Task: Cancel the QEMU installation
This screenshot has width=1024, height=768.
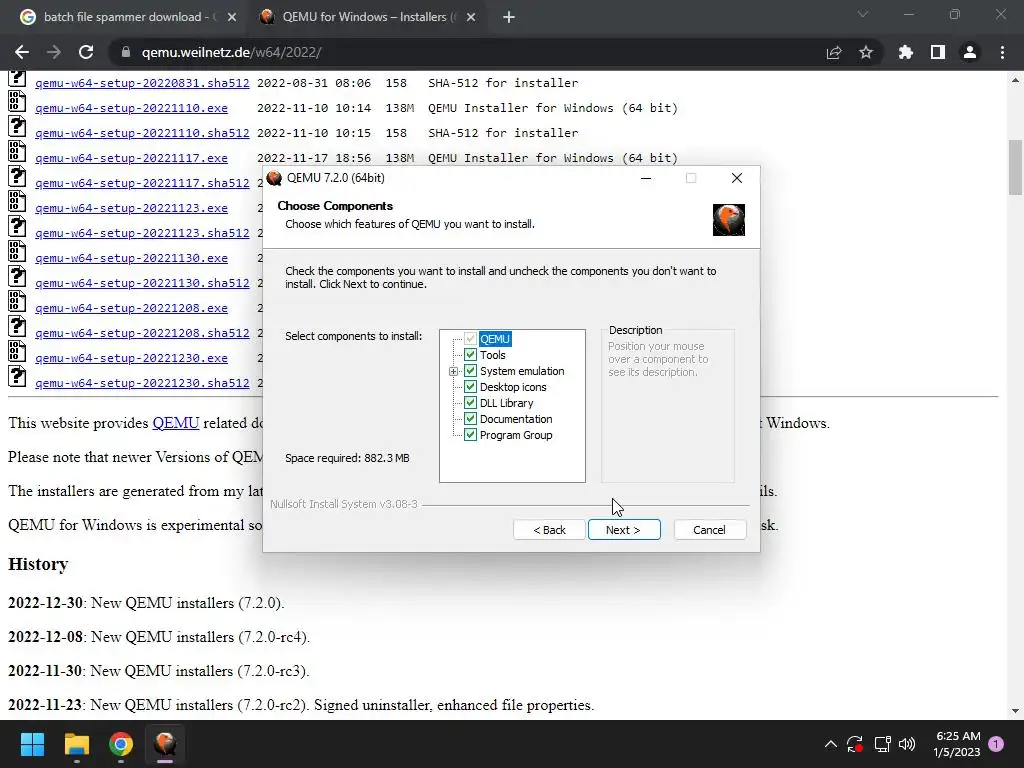Action: click(709, 530)
